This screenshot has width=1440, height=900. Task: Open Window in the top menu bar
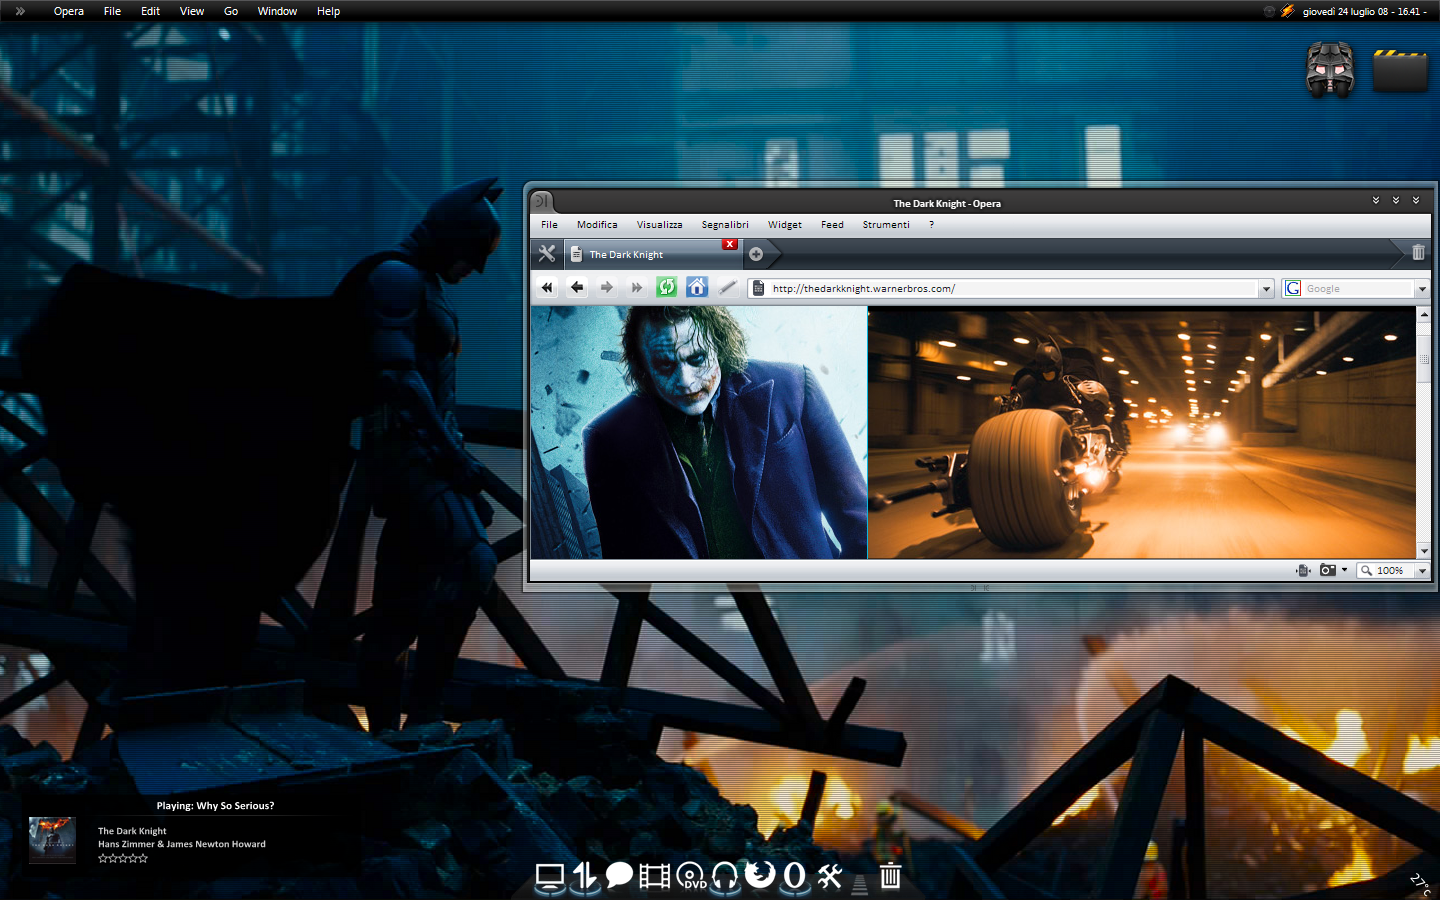(277, 11)
